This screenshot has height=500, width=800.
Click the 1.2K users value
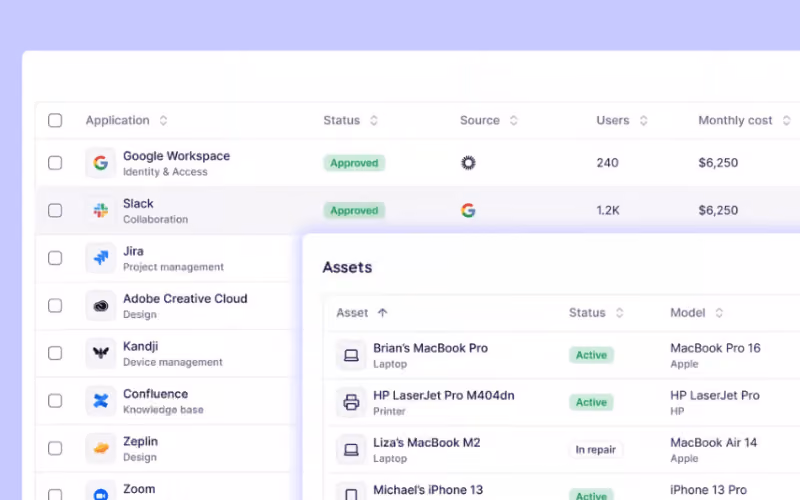pyautogui.click(x=608, y=210)
